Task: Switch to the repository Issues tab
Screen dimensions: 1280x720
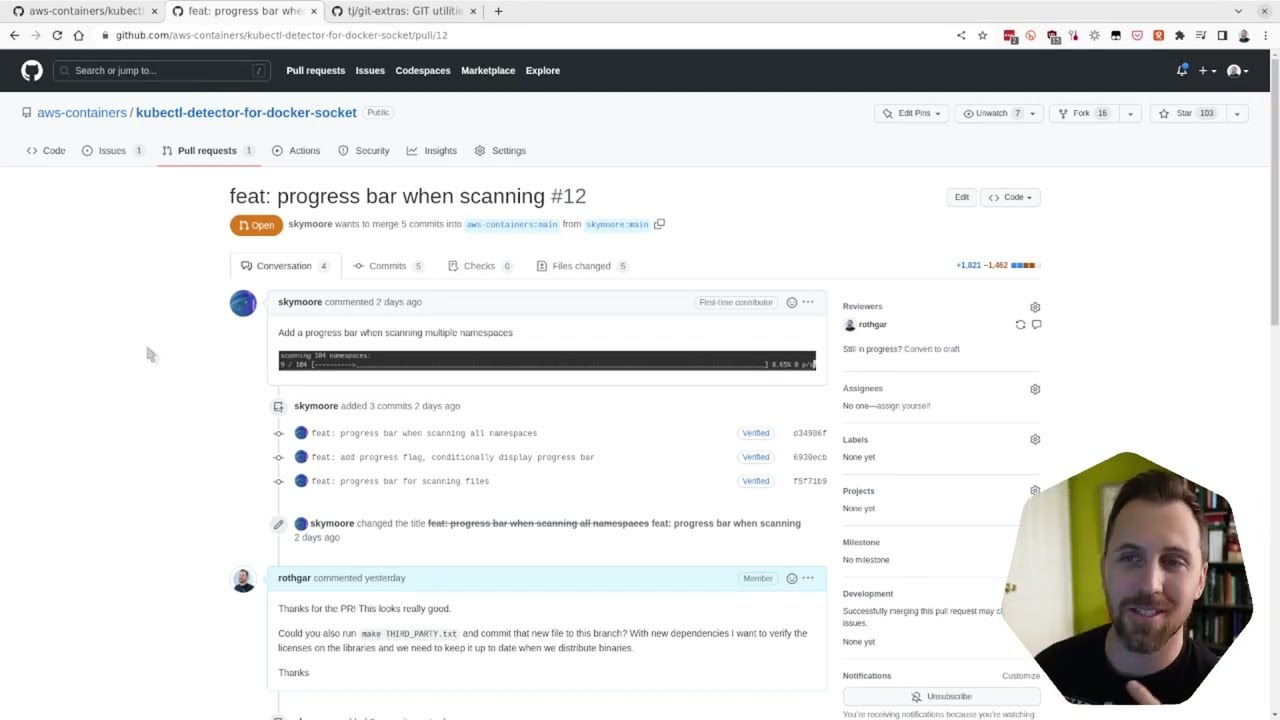Action: pyautogui.click(x=112, y=151)
